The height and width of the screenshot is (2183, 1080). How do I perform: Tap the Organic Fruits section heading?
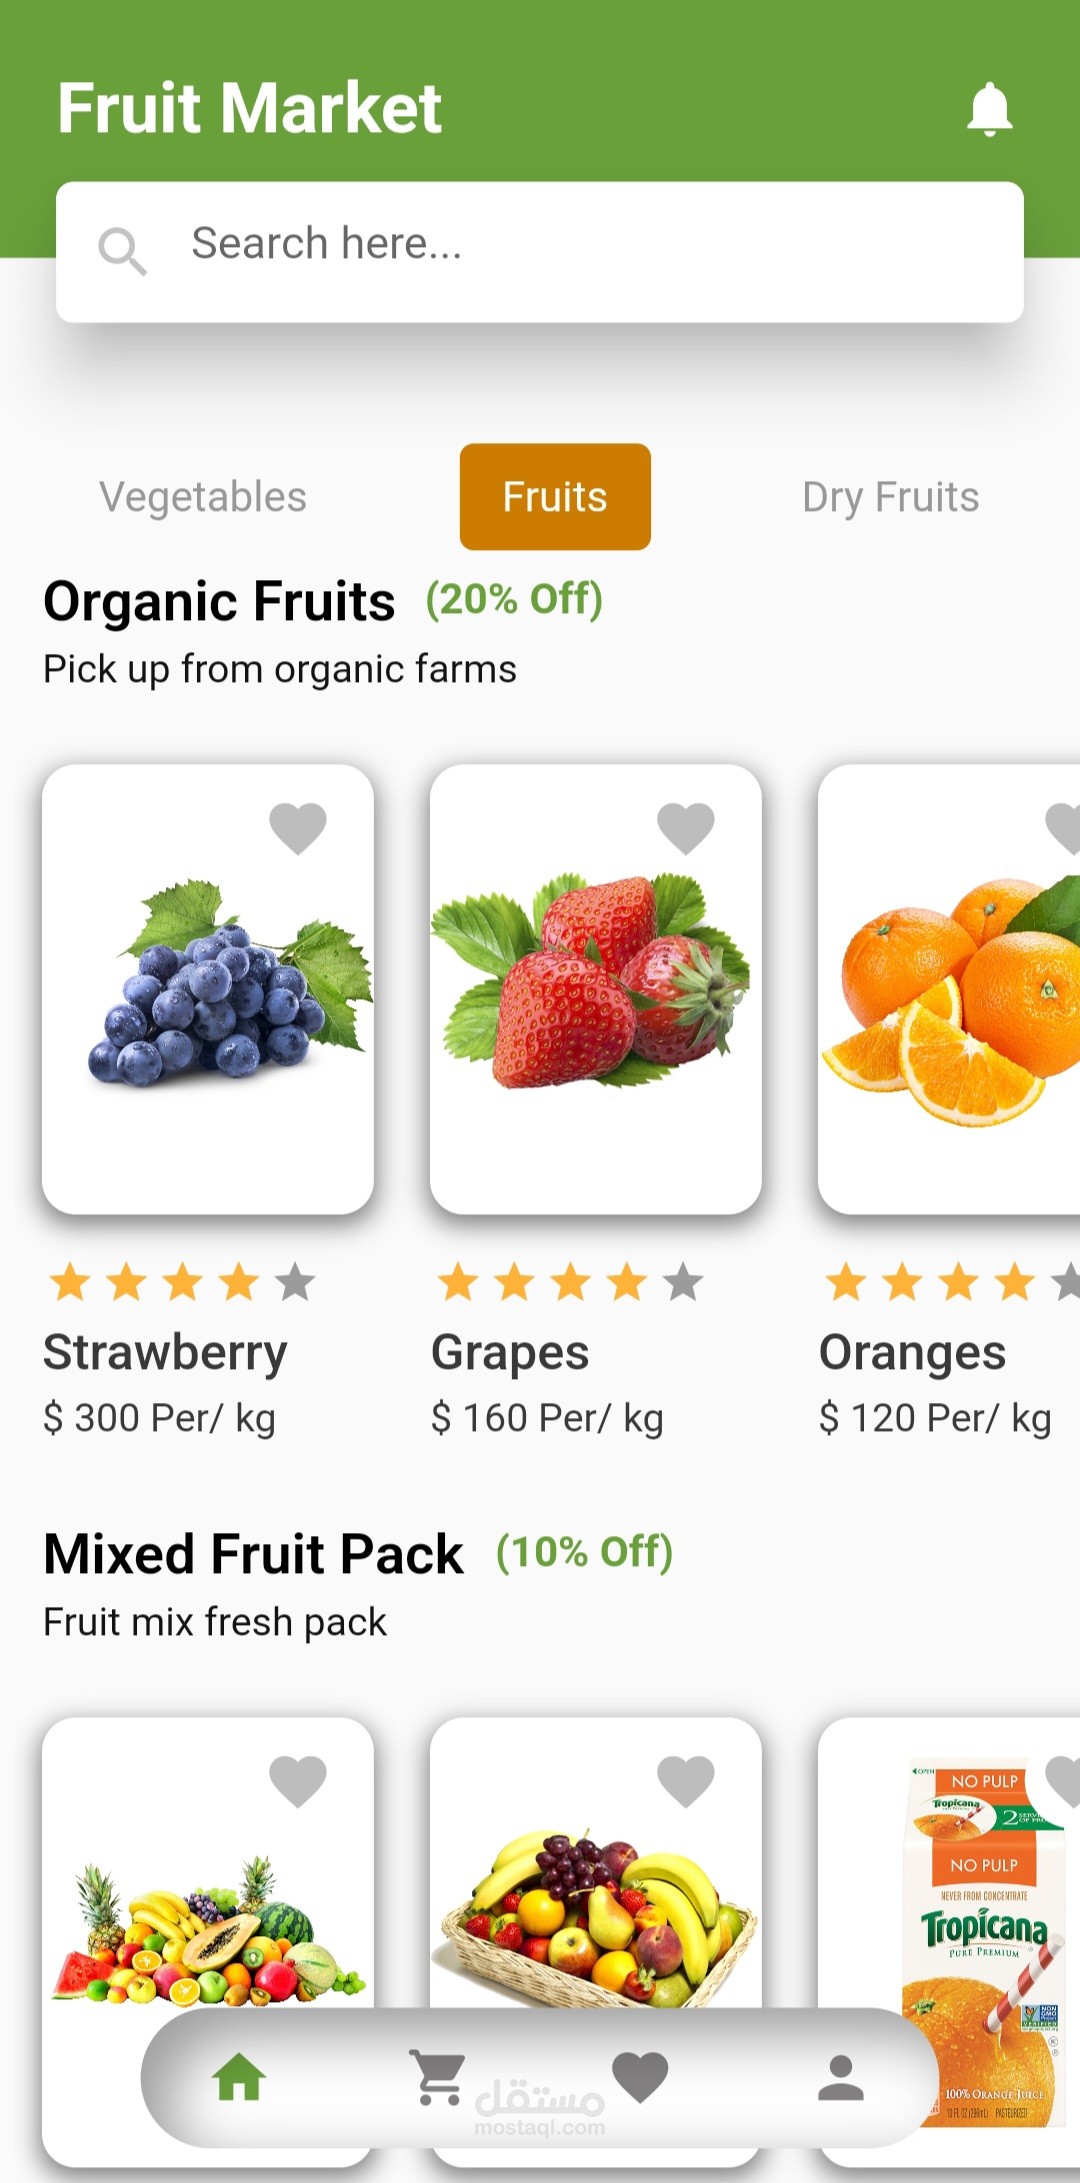click(x=219, y=602)
